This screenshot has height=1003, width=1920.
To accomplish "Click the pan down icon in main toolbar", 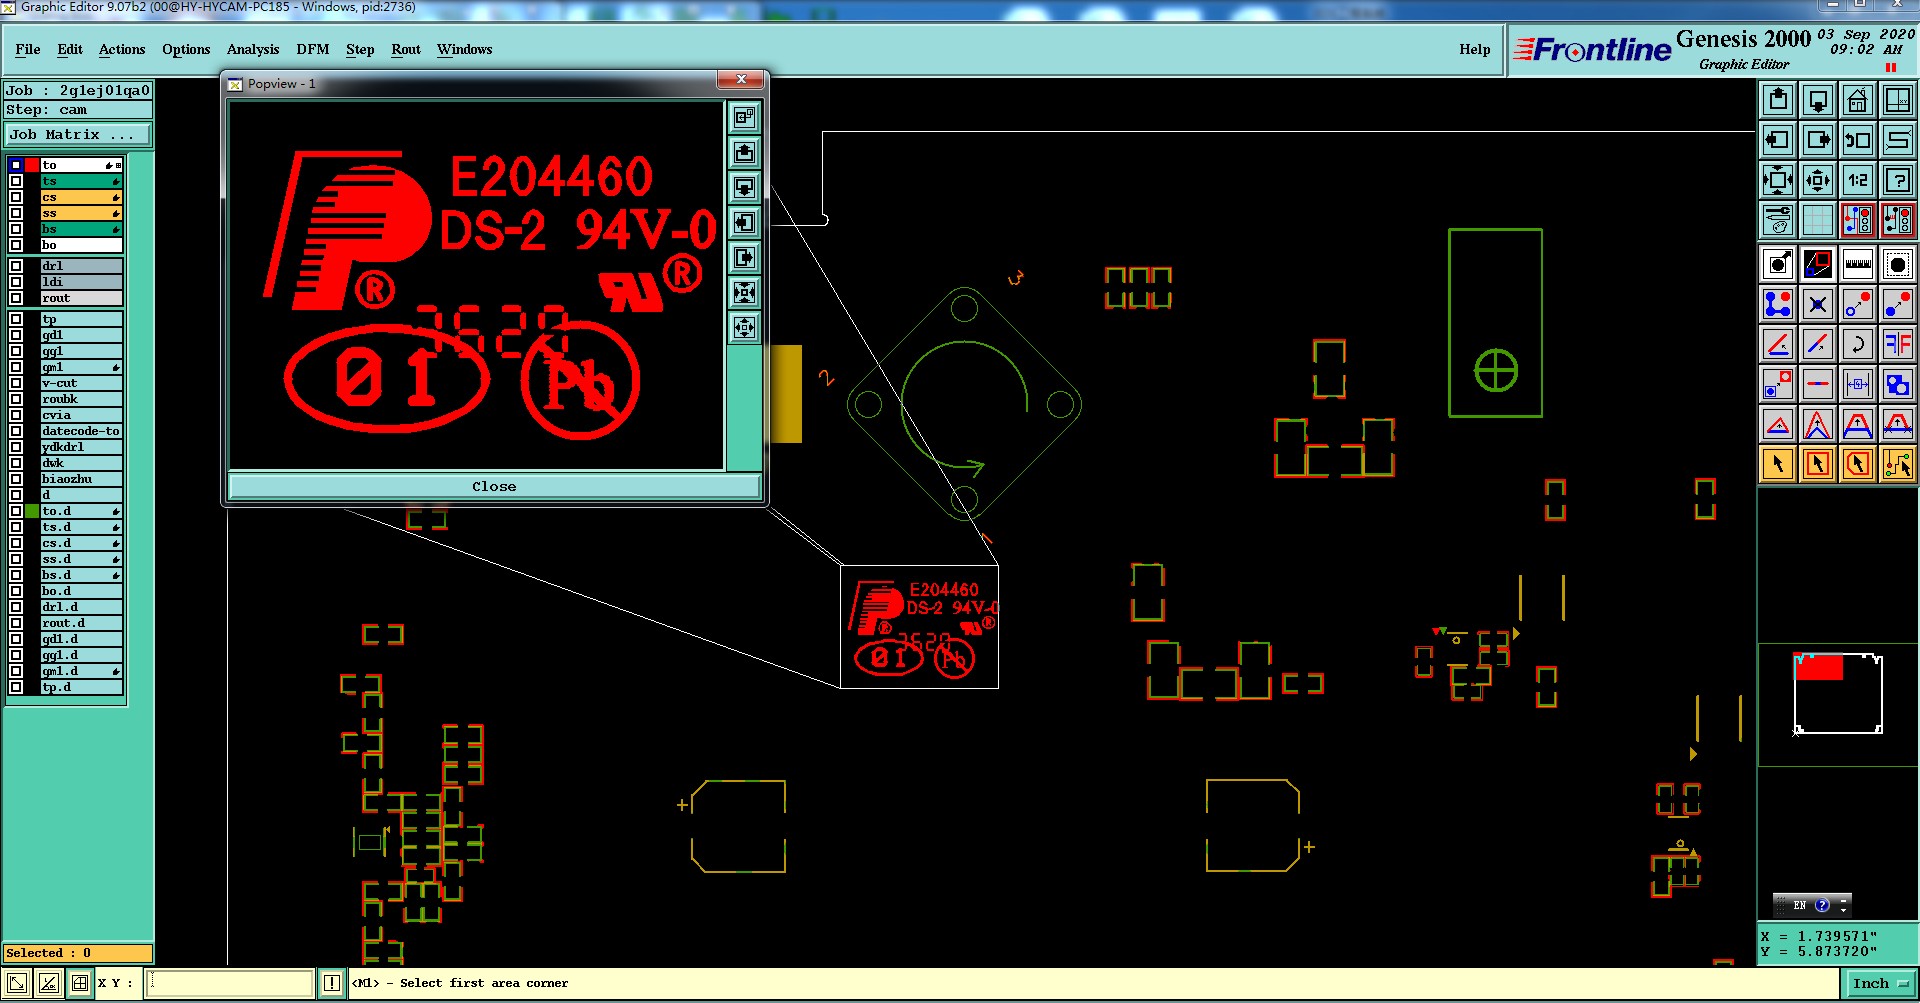I will 1818,100.
